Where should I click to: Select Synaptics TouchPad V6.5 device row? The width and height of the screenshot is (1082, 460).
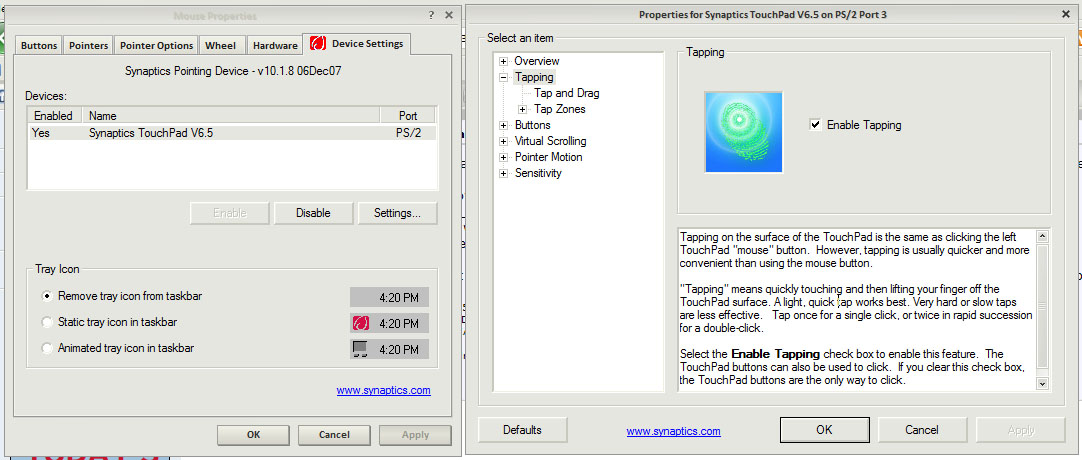[x=233, y=133]
